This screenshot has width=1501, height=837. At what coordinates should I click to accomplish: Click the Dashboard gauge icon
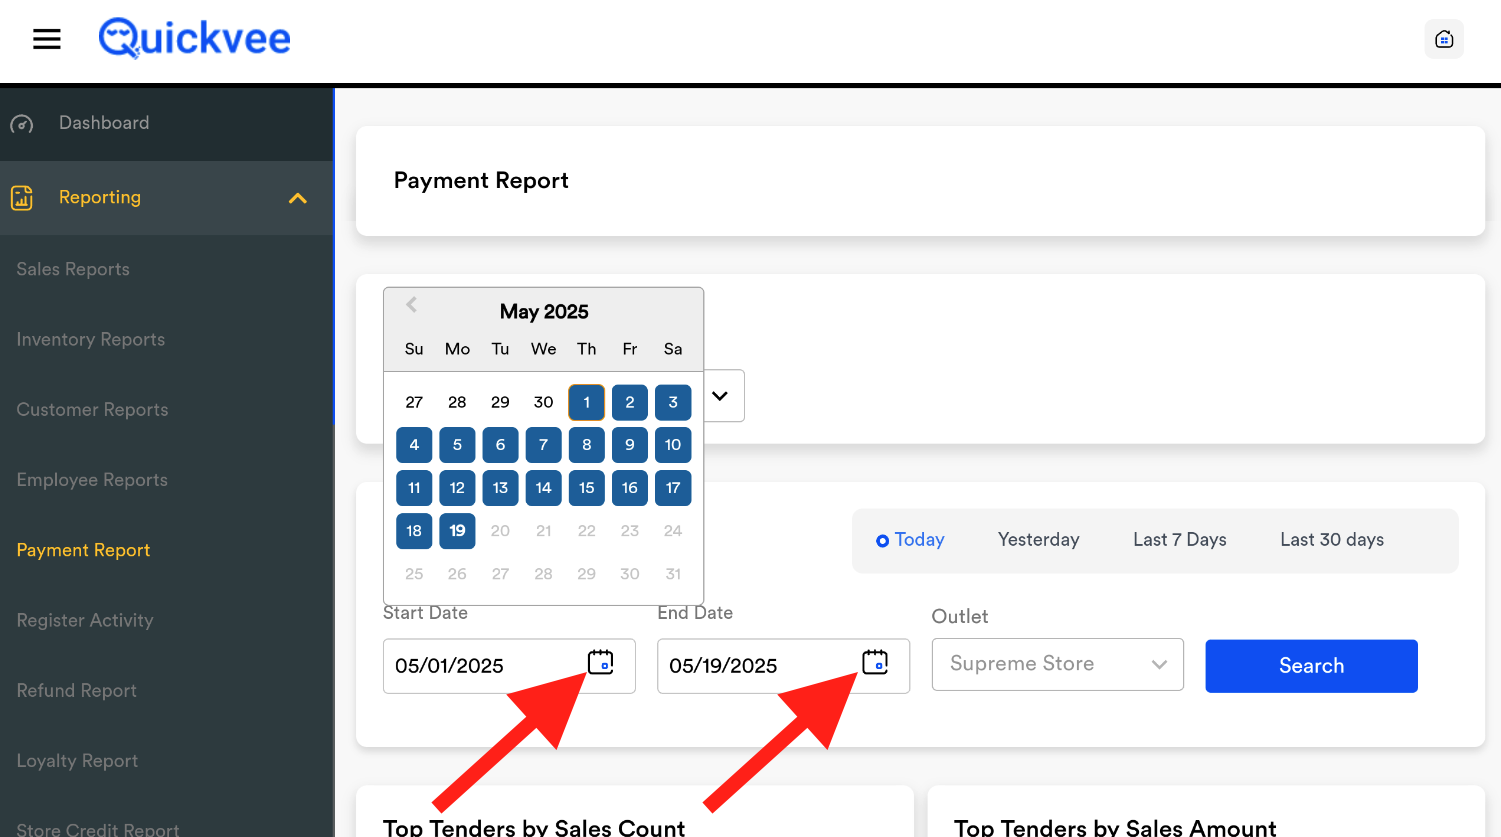pos(22,124)
